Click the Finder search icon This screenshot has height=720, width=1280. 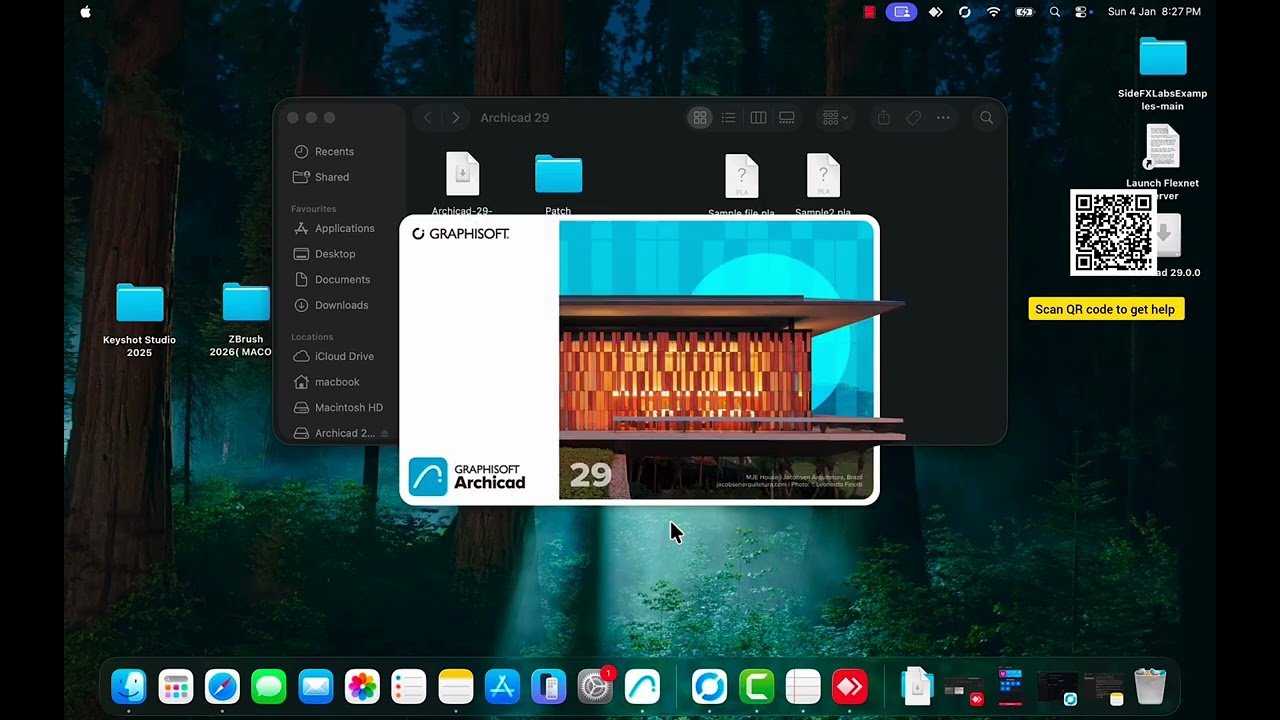pos(986,118)
